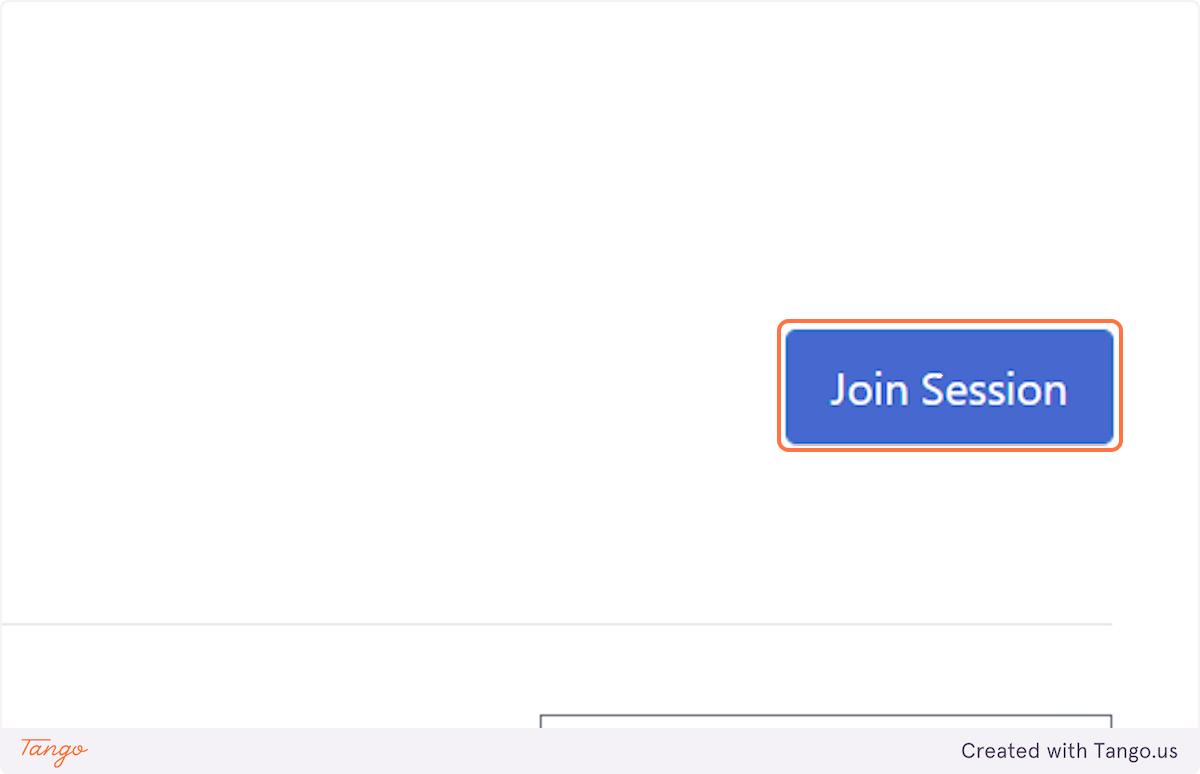This screenshot has width=1200, height=774.
Task: Click the white area below the divider
Action: (x=270, y=676)
